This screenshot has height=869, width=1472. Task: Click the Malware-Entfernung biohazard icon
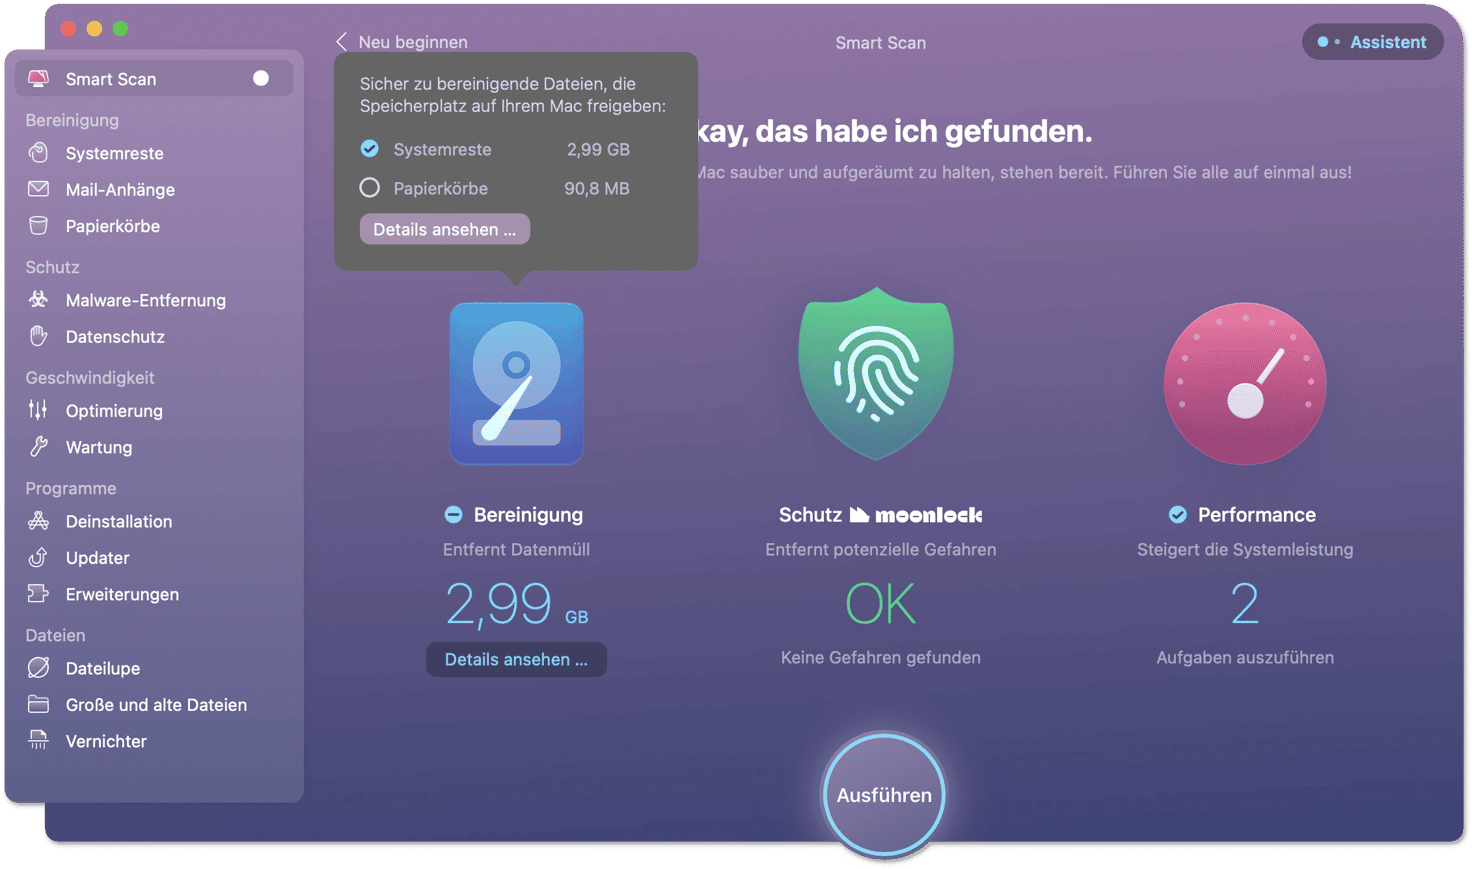point(38,300)
